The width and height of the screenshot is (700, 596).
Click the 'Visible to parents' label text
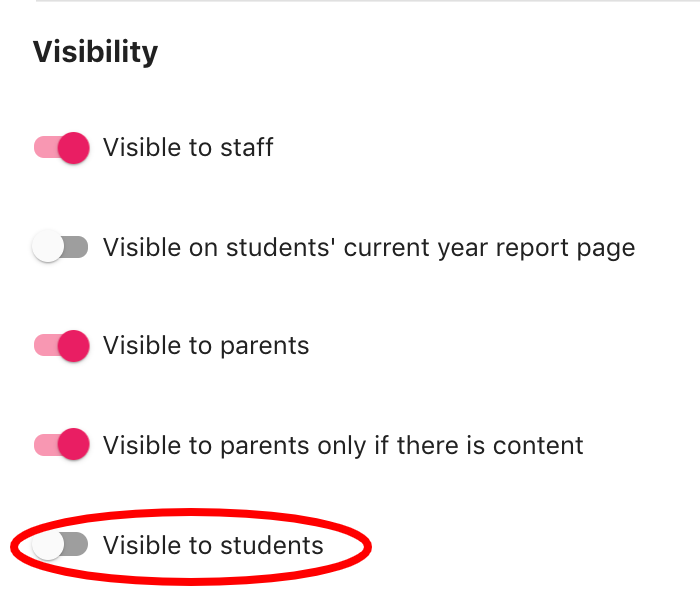click(206, 346)
